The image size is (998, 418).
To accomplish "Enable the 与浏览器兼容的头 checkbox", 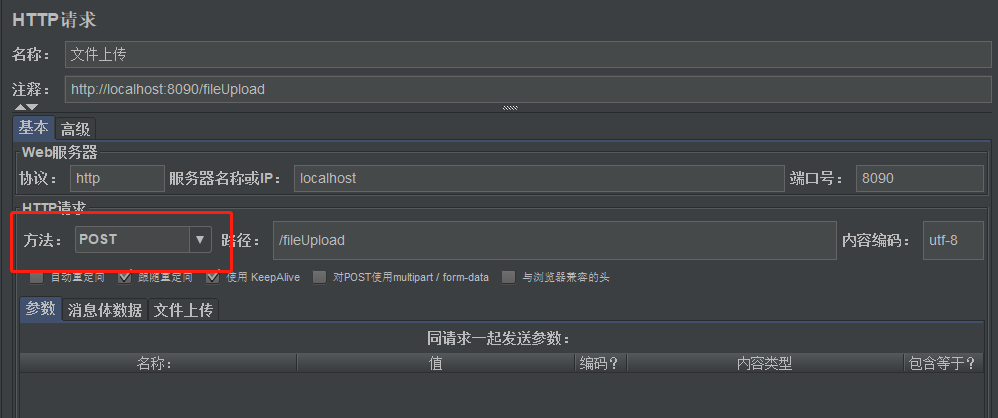I will point(509,277).
